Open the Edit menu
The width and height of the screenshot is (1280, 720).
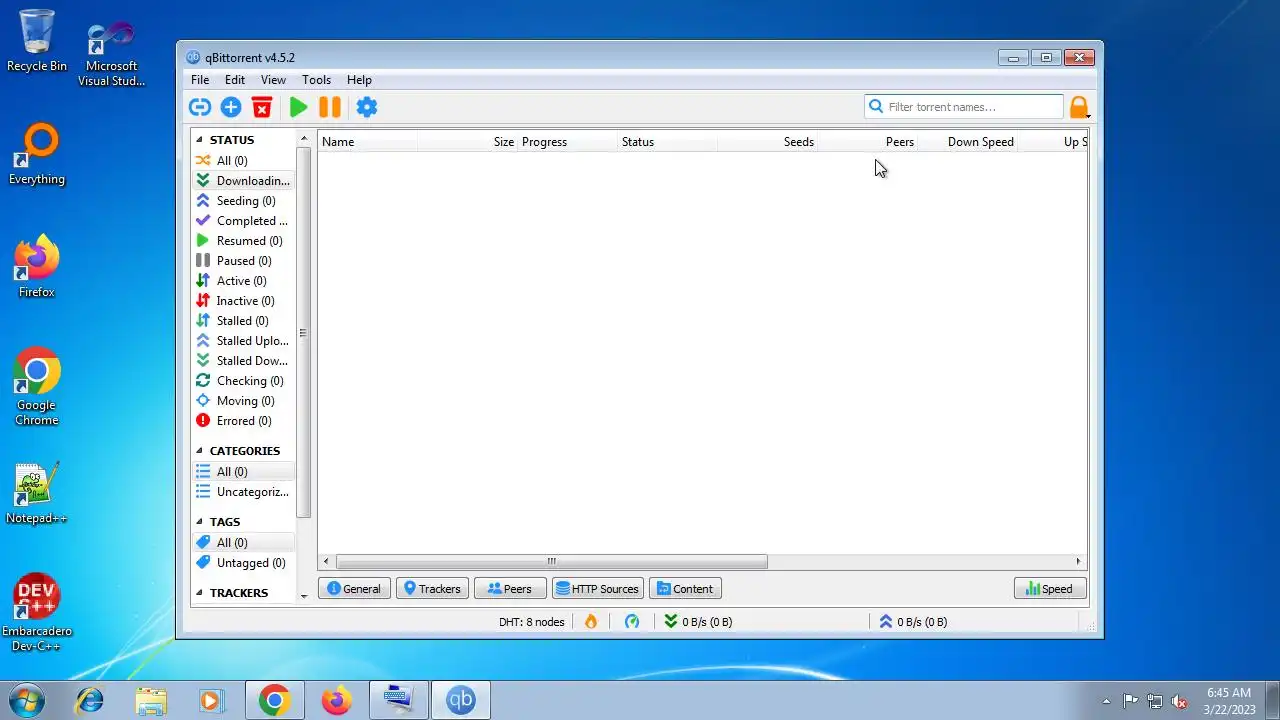[235, 80]
